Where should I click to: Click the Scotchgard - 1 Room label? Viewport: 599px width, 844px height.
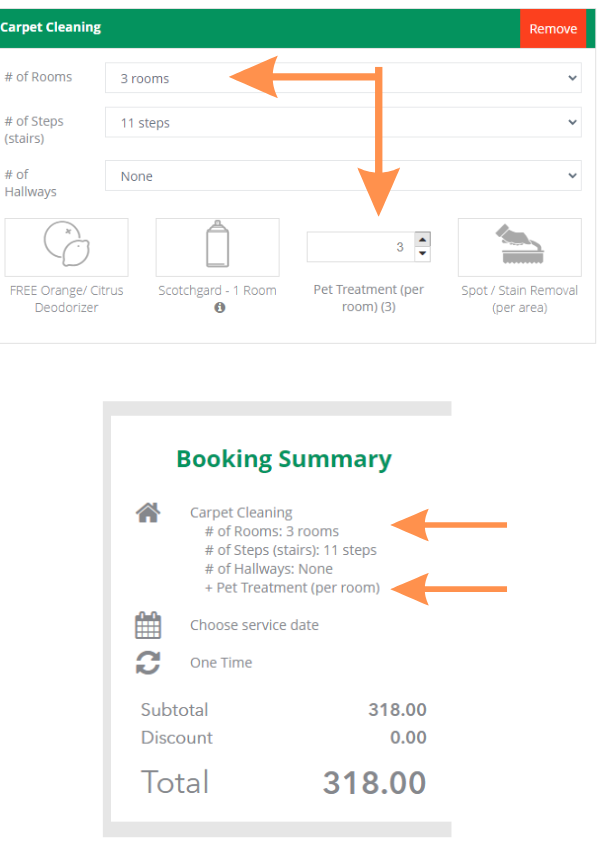tap(217, 291)
